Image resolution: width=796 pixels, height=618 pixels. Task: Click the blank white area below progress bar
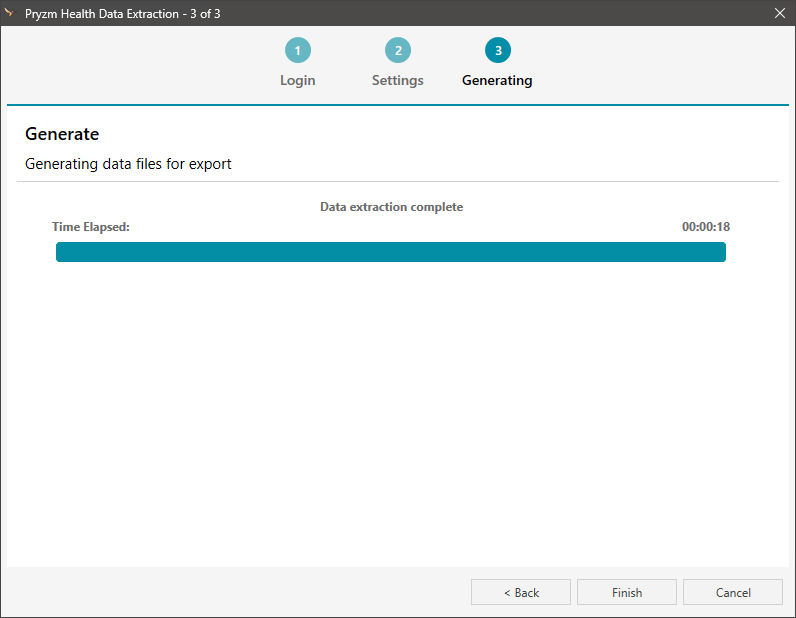pyautogui.click(x=398, y=420)
